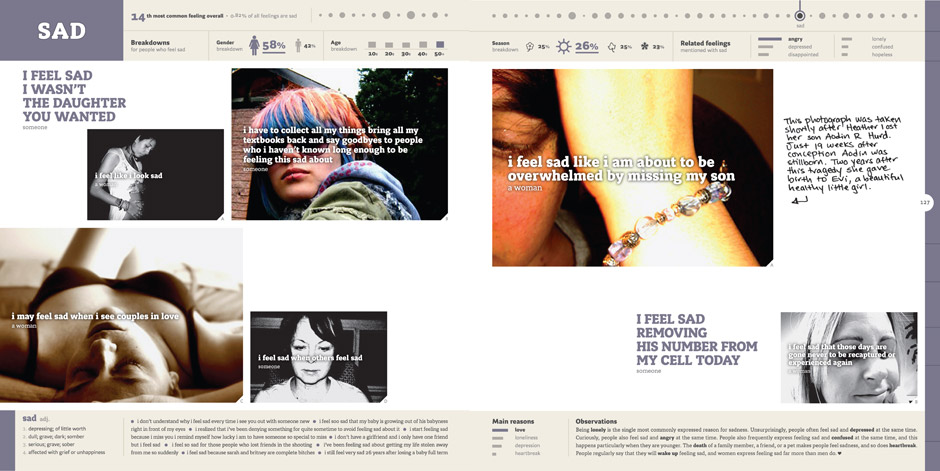Click the snowflake season icon at 23%
Viewport: 940px width, 471px height.
645,46
